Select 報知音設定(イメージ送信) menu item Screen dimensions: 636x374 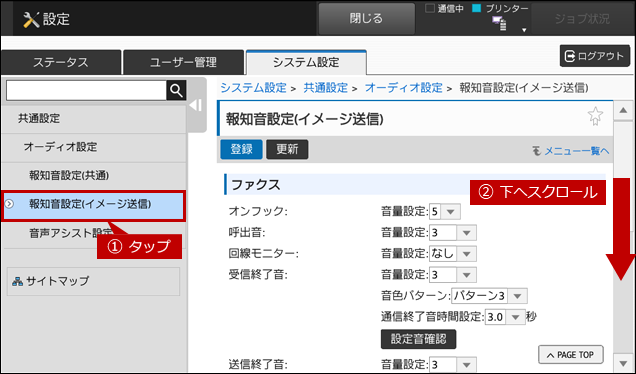click(94, 204)
